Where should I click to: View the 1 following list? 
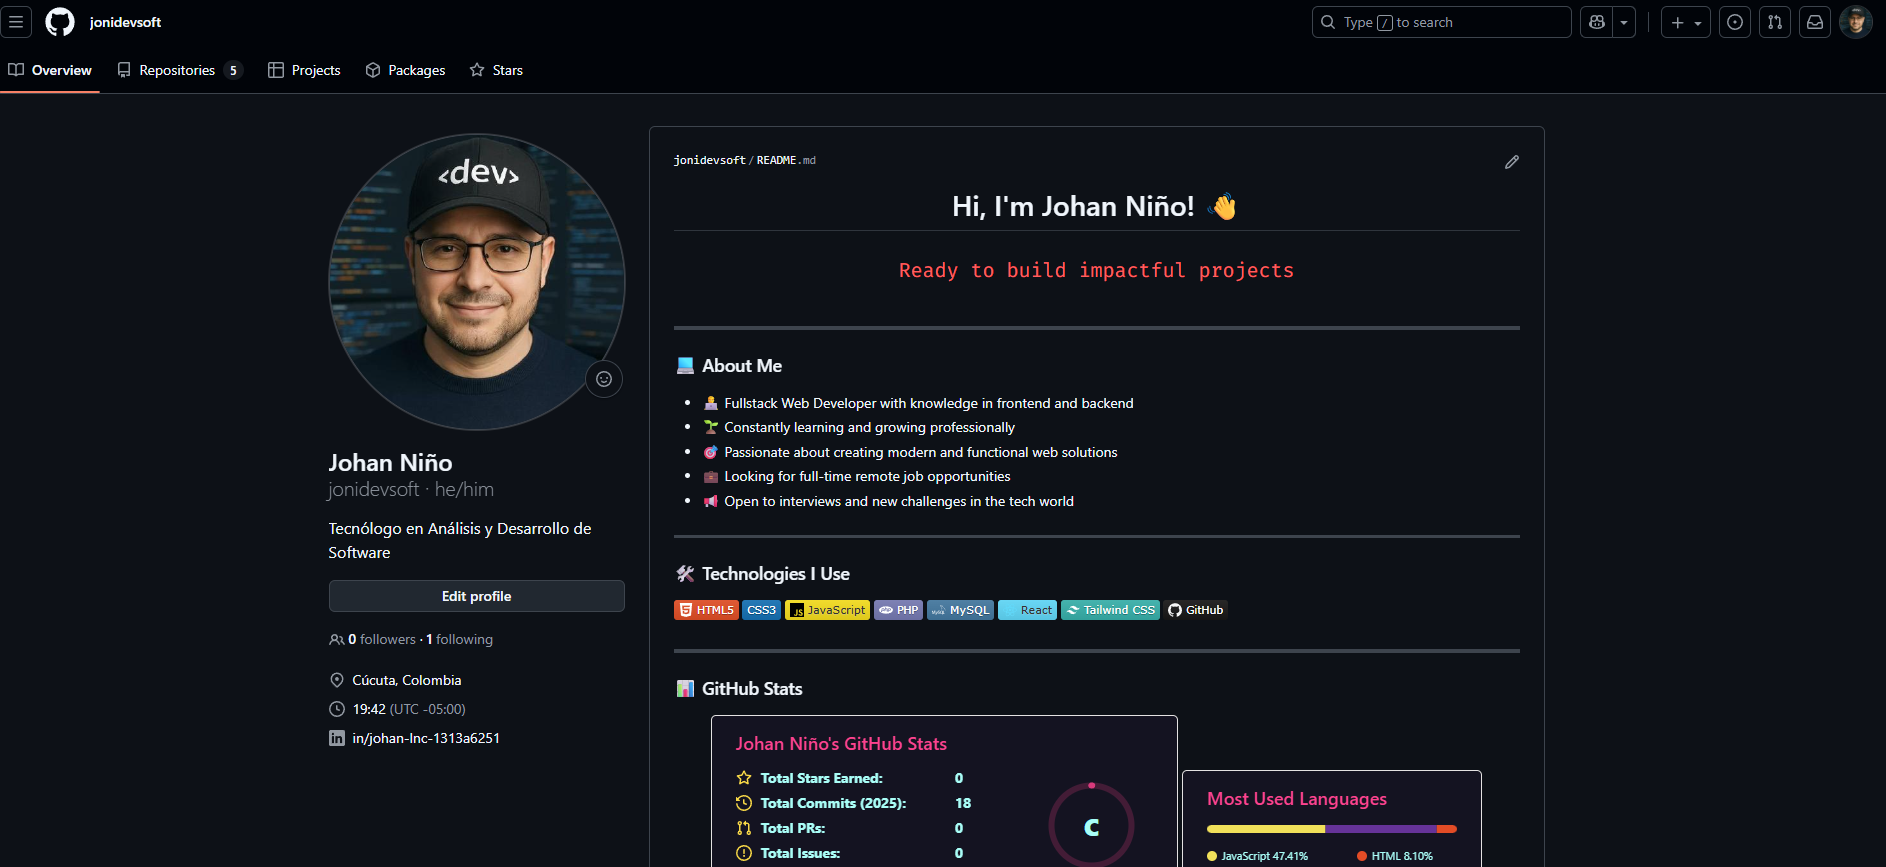click(x=460, y=640)
